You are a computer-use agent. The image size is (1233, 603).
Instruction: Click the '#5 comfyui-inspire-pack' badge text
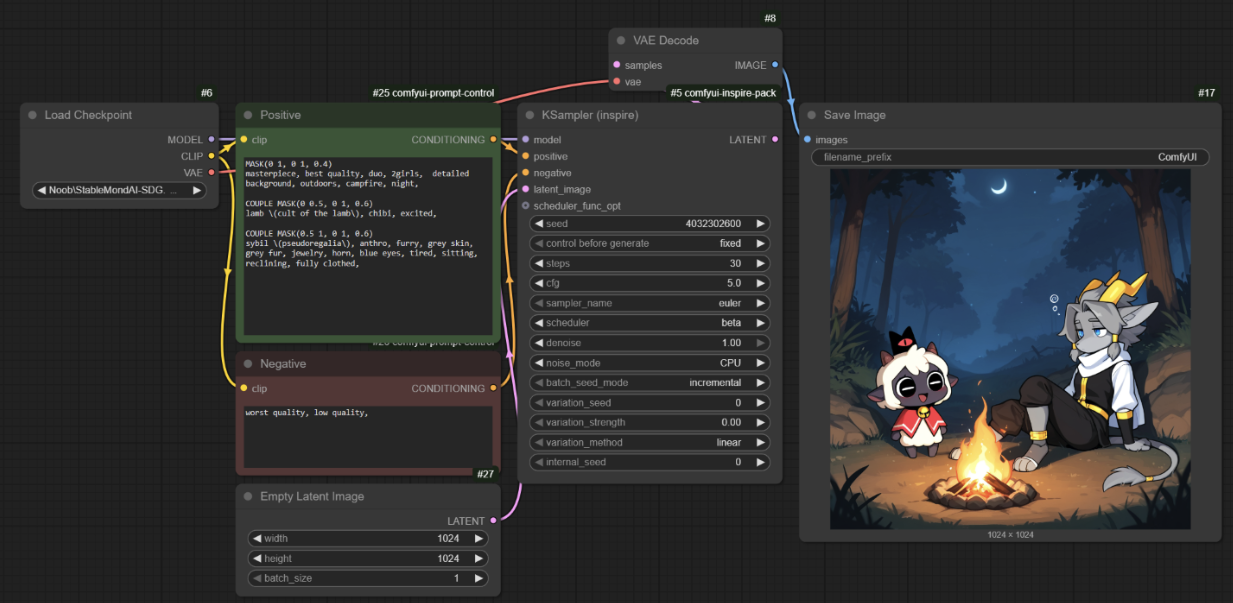coord(723,93)
